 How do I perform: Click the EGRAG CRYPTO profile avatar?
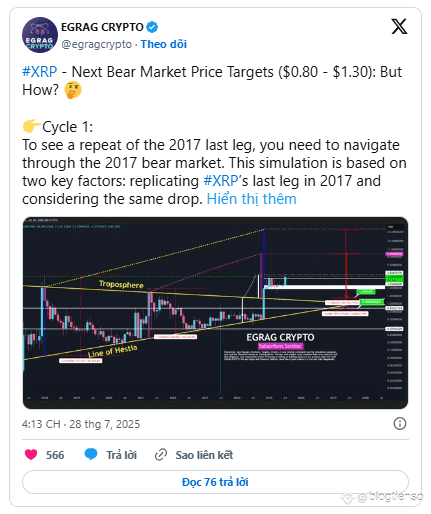[40, 35]
